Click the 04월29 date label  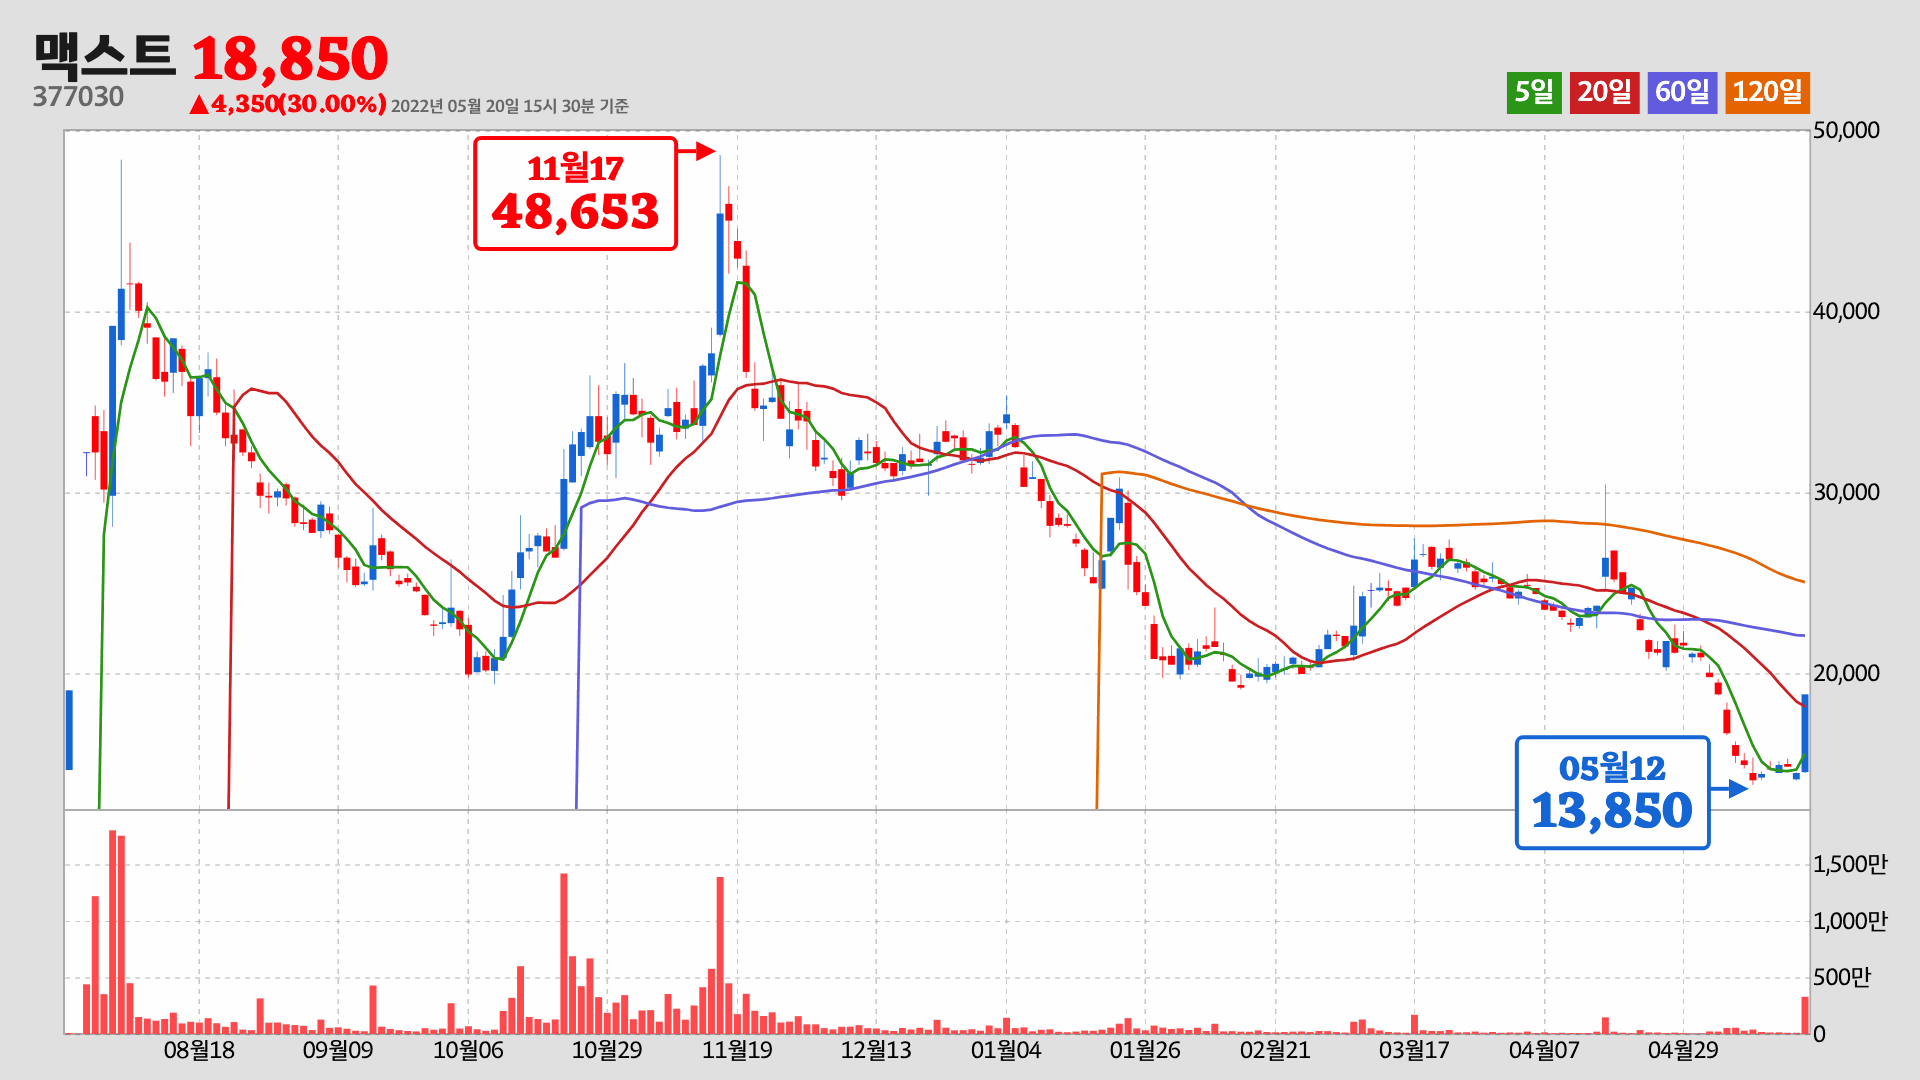[x=1683, y=1050]
